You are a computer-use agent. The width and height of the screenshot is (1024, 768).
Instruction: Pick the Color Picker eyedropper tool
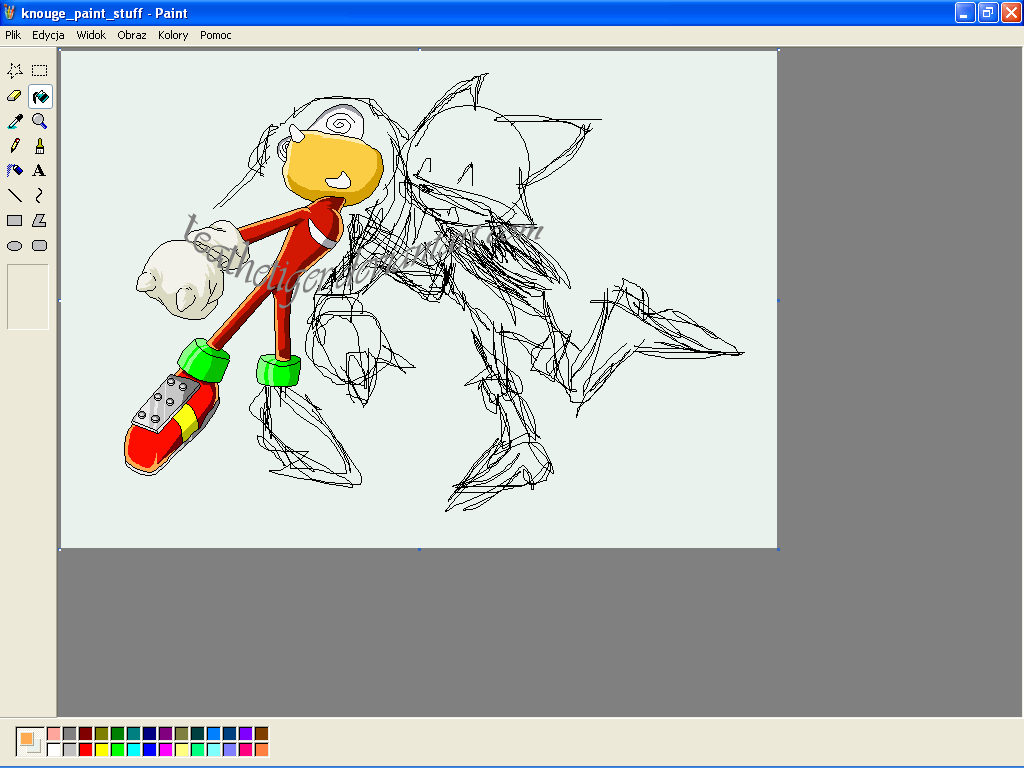pyautogui.click(x=14, y=121)
